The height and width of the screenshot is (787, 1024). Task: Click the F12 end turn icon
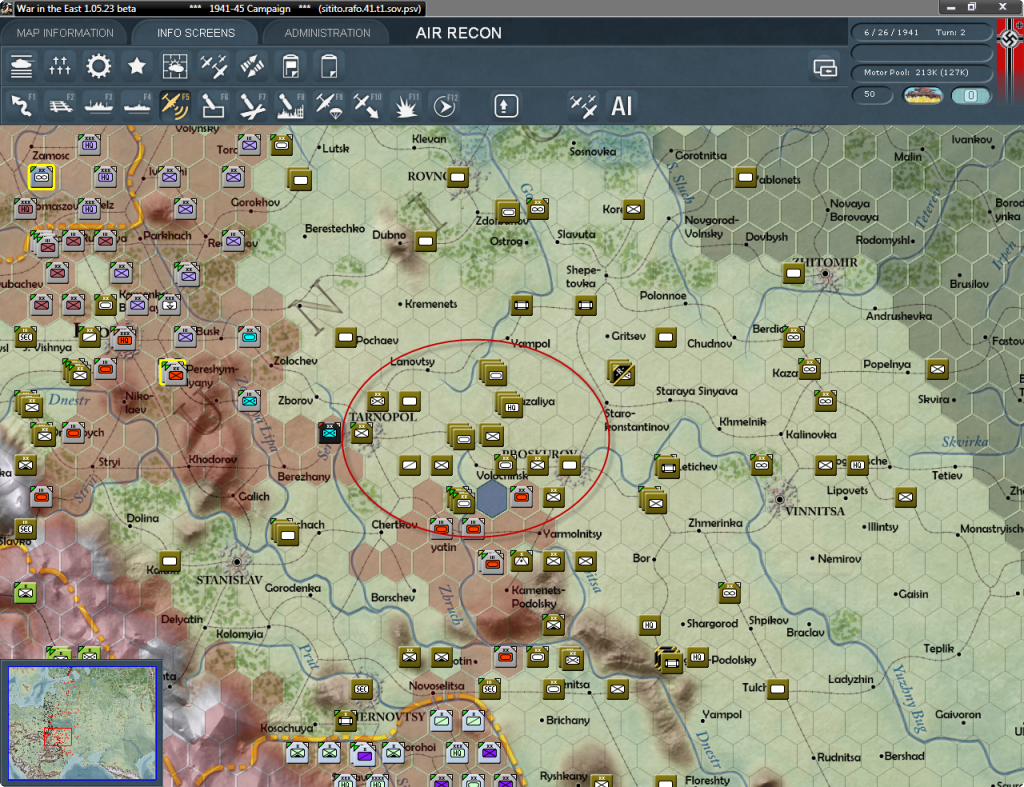click(445, 106)
